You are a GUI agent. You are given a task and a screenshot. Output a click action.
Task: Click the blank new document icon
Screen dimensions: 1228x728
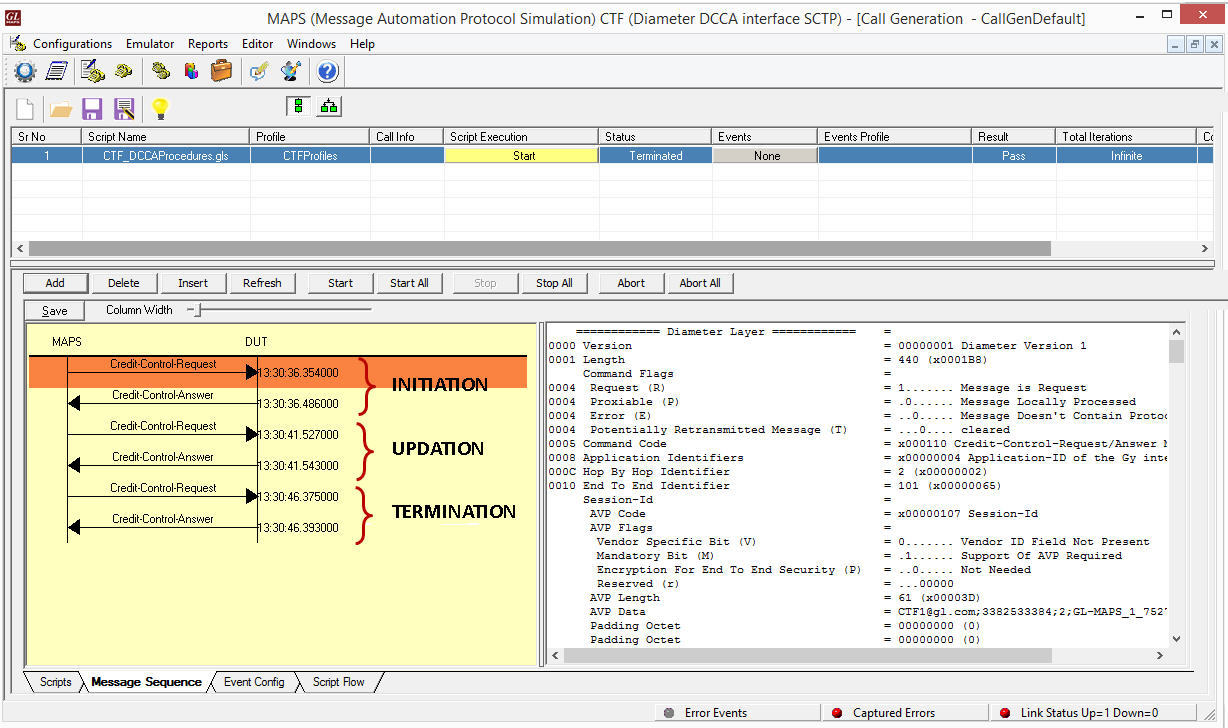25,108
